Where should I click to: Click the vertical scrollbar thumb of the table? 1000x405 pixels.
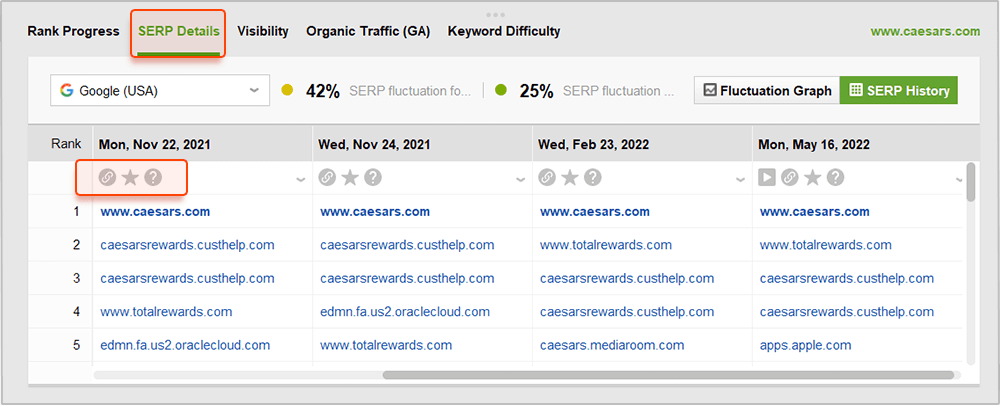click(971, 182)
